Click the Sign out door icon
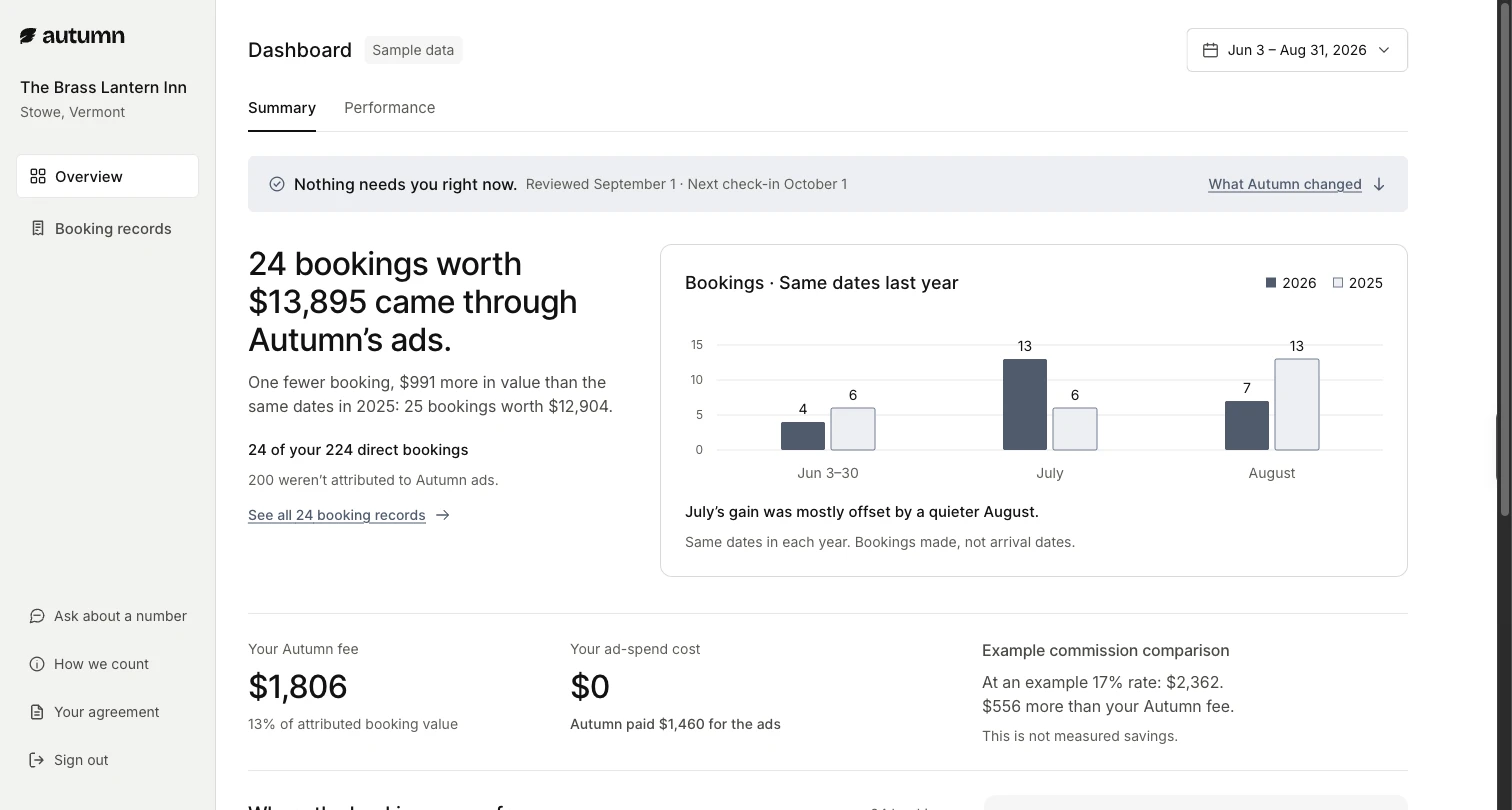Screen dimensions: 1512x810 (x=37, y=760)
